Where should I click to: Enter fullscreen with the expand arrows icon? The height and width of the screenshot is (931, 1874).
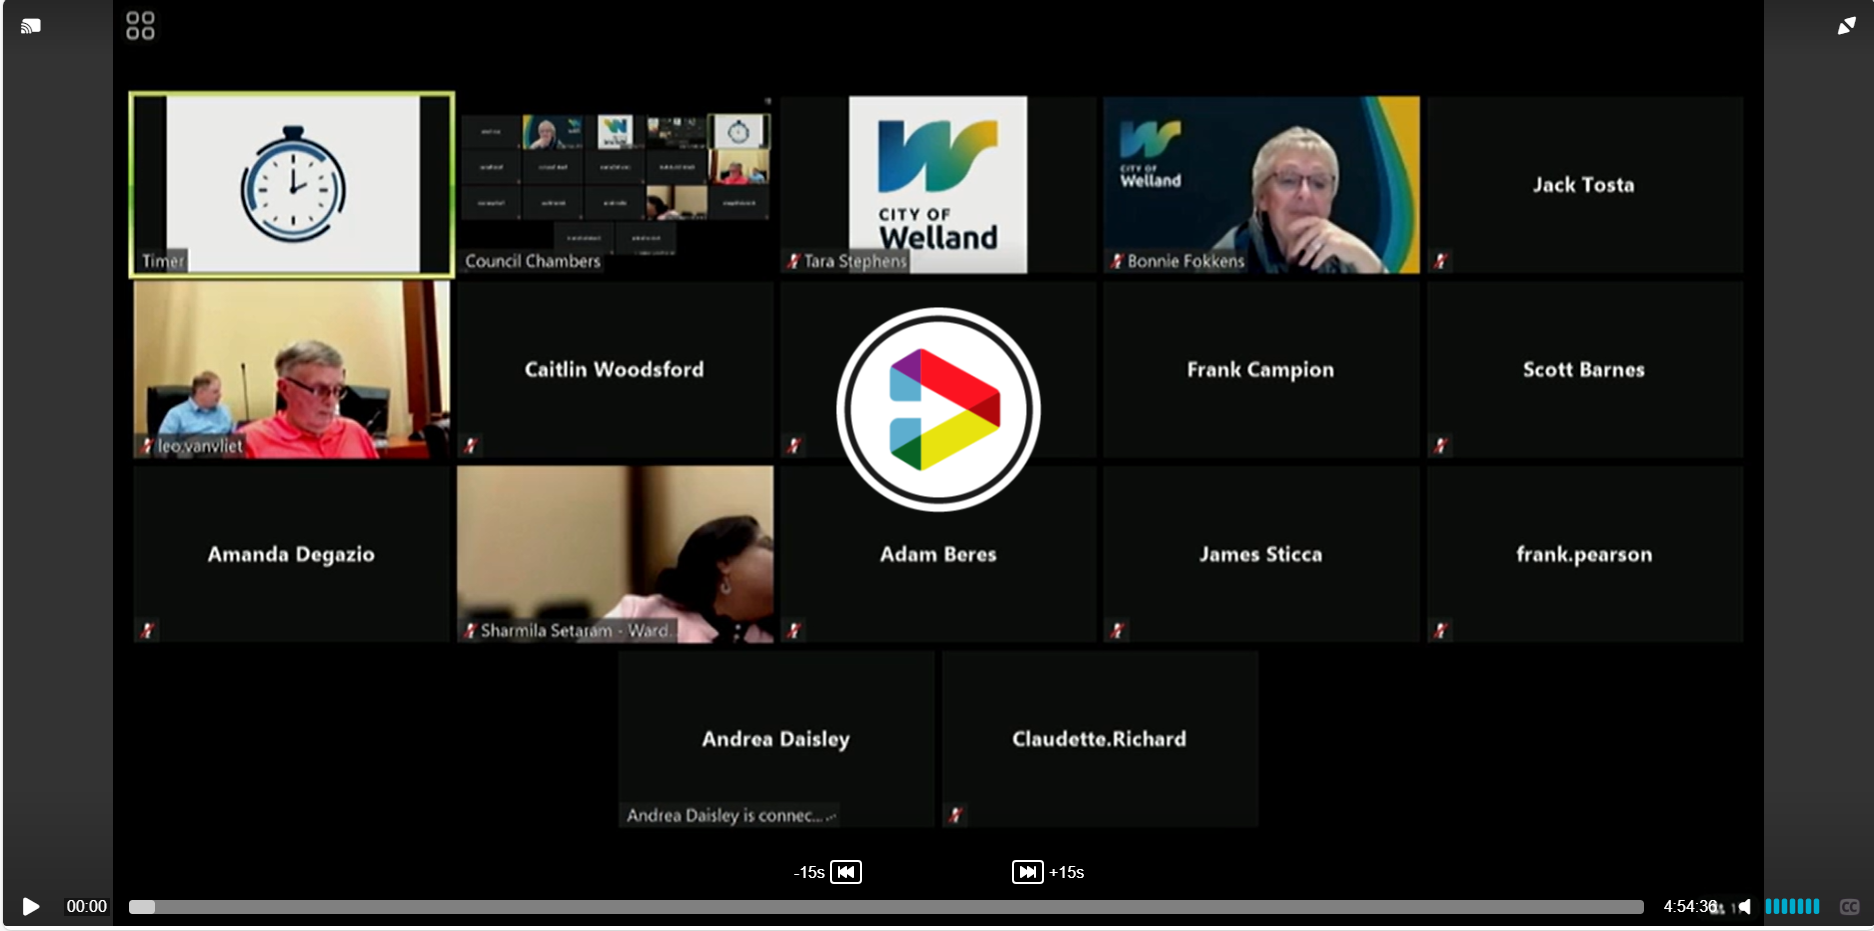coord(1846,26)
